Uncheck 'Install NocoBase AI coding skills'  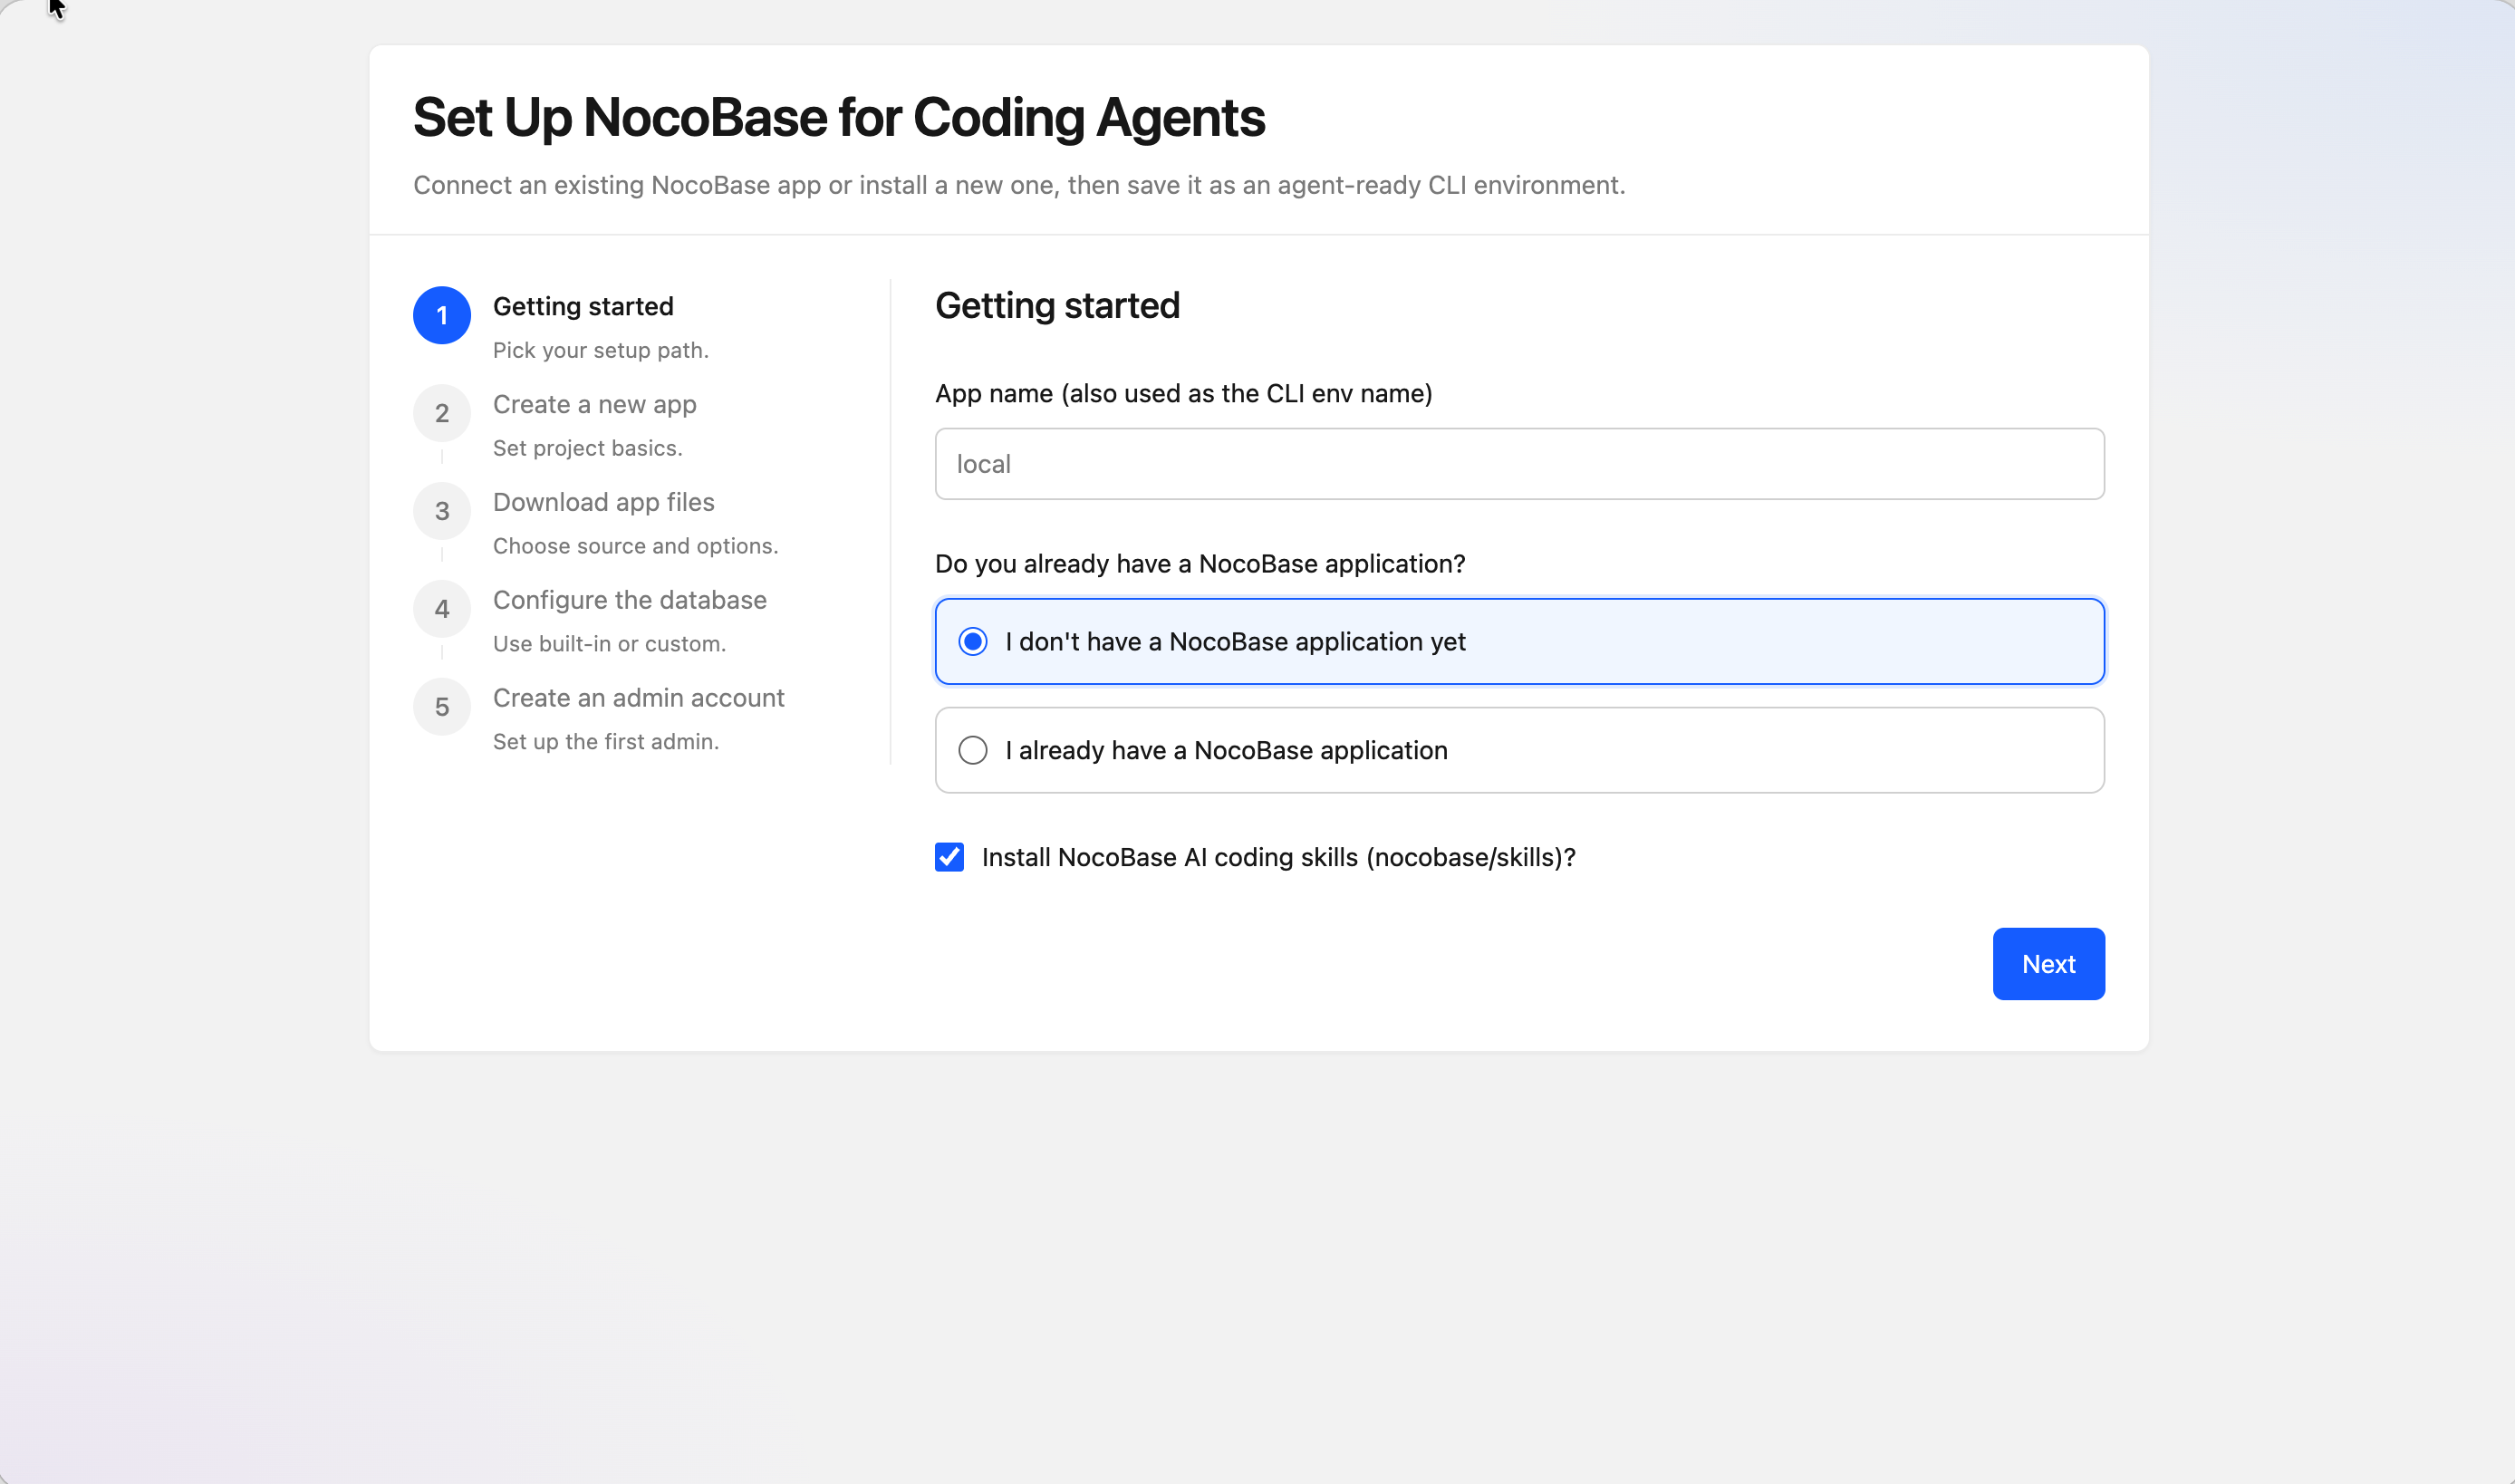coord(948,857)
